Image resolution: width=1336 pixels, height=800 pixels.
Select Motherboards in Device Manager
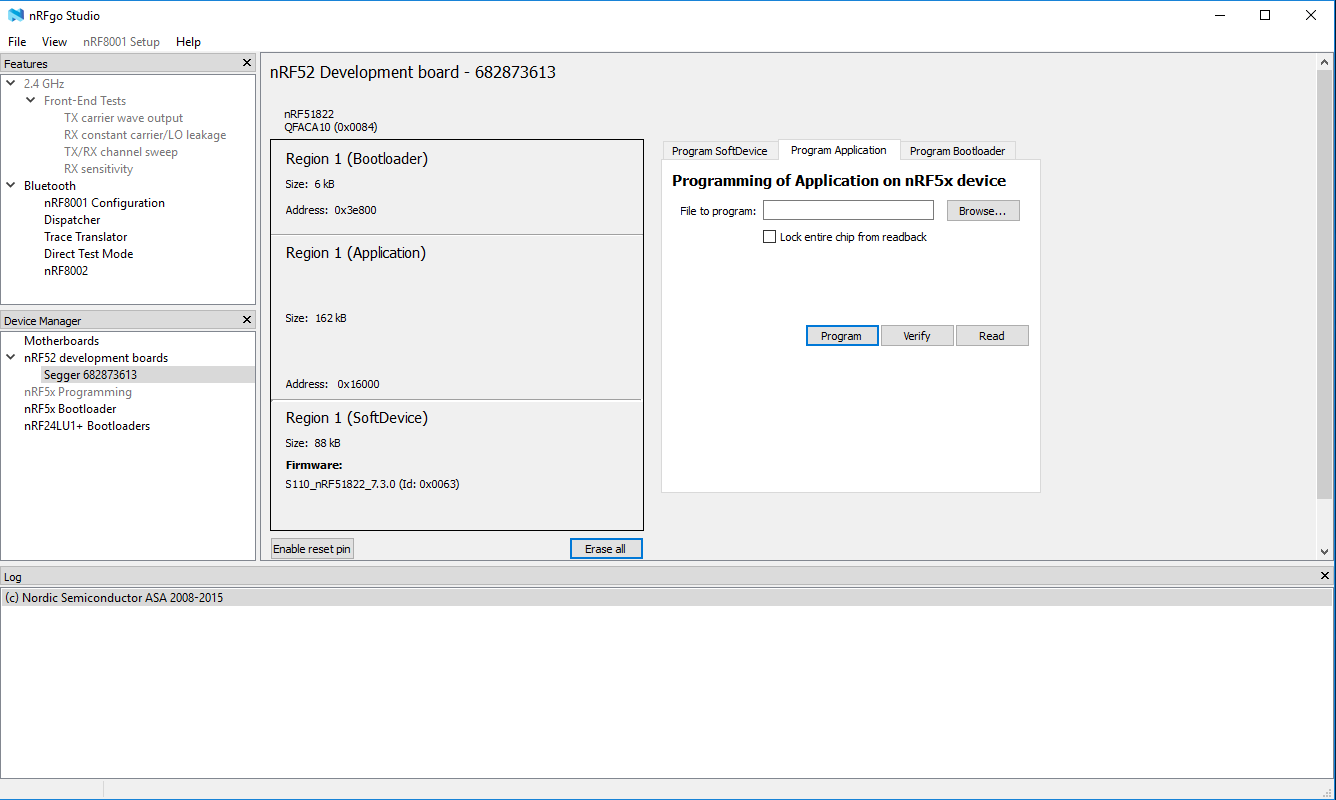pyautogui.click(x=62, y=341)
